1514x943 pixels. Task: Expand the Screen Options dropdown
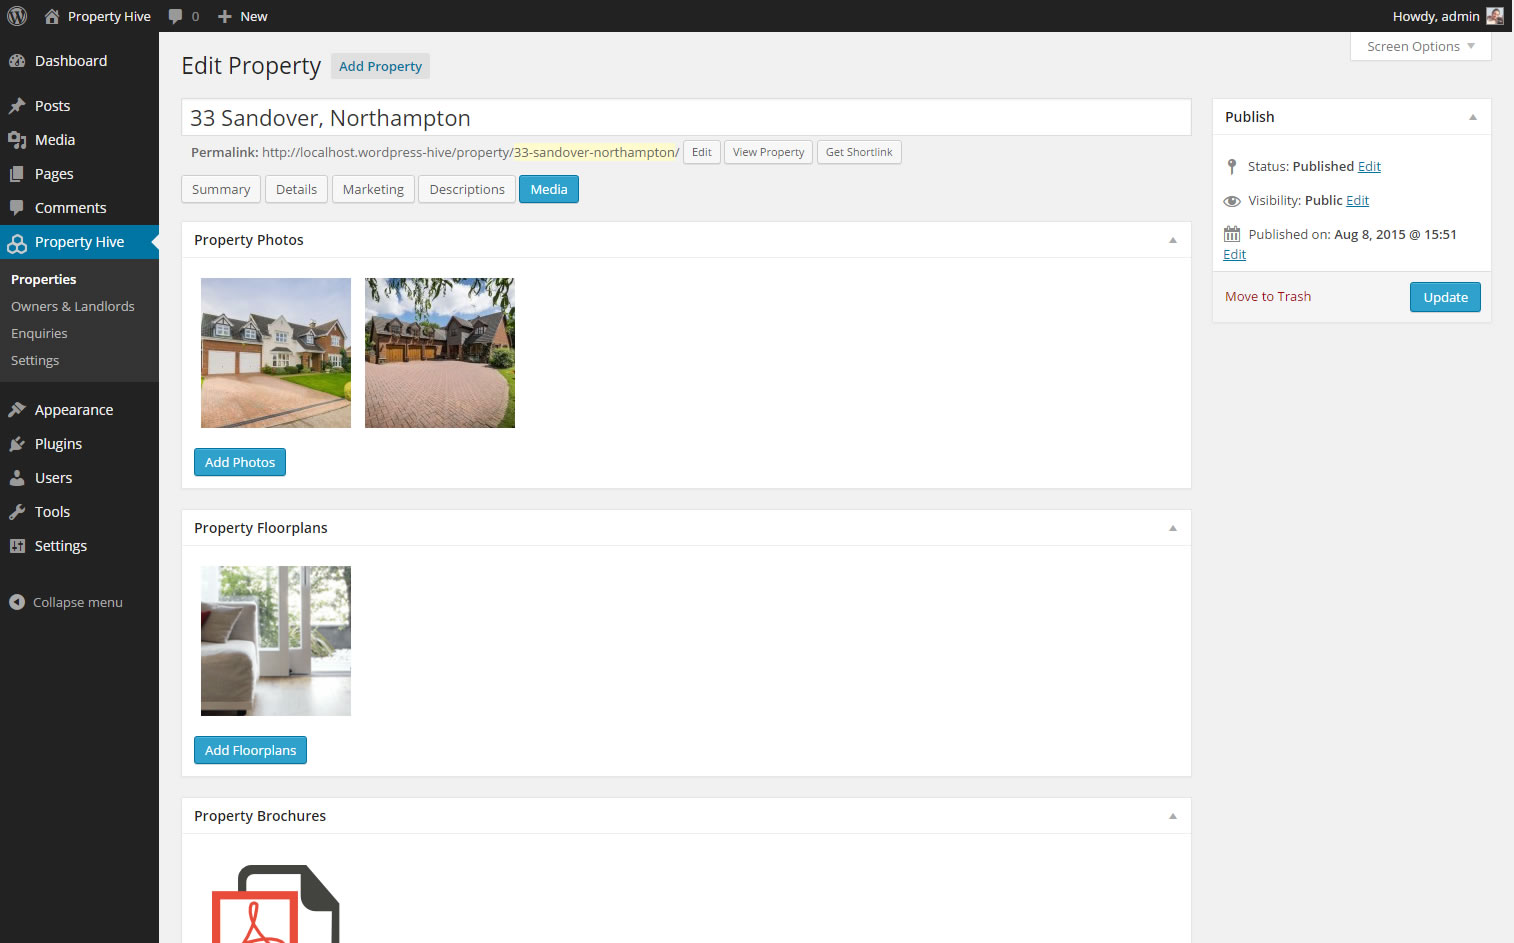[x=1420, y=47]
